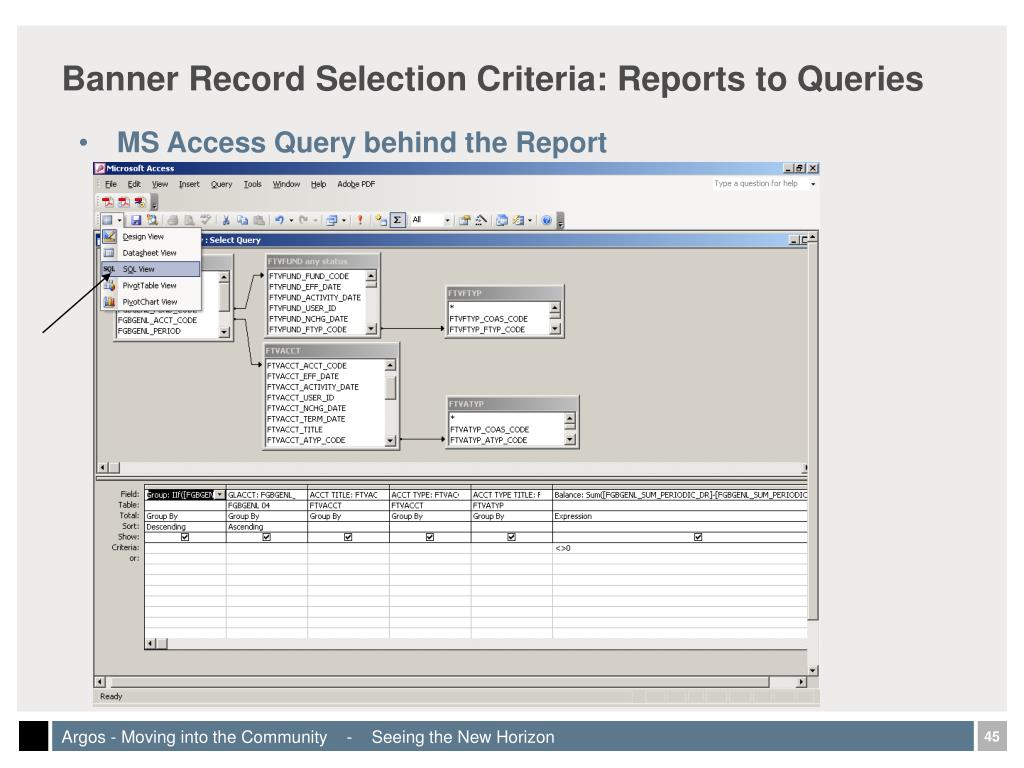
Task: Click the third Adobe PDF toolbar icon
Action: click(139, 202)
